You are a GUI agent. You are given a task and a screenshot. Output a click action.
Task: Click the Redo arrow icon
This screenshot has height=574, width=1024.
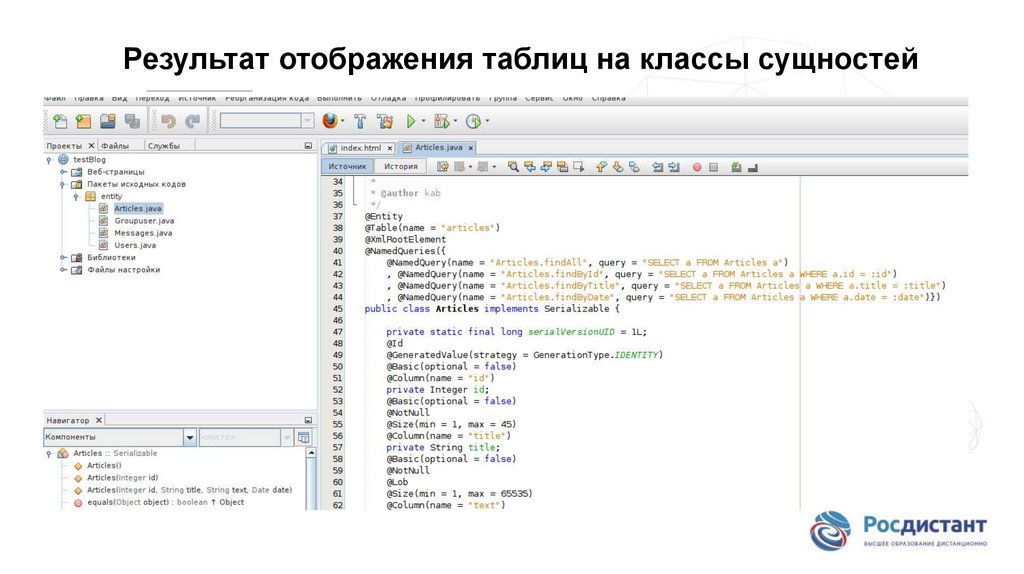(x=193, y=121)
